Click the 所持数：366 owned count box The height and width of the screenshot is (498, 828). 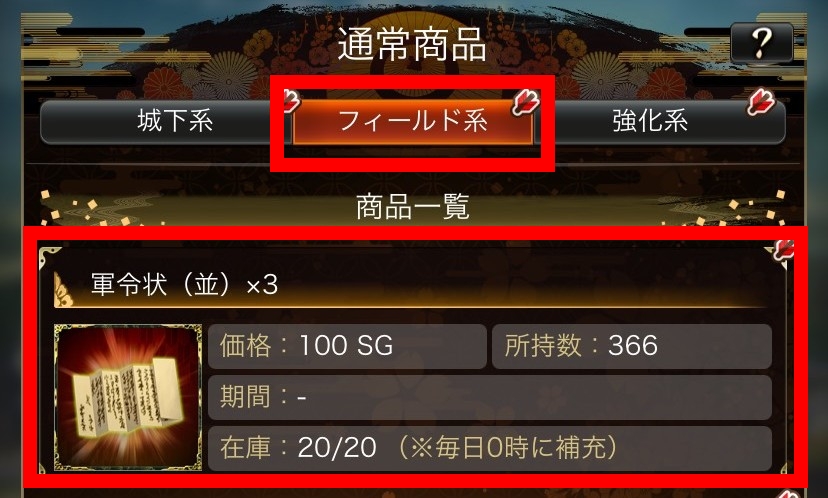pyautogui.click(x=632, y=346)
